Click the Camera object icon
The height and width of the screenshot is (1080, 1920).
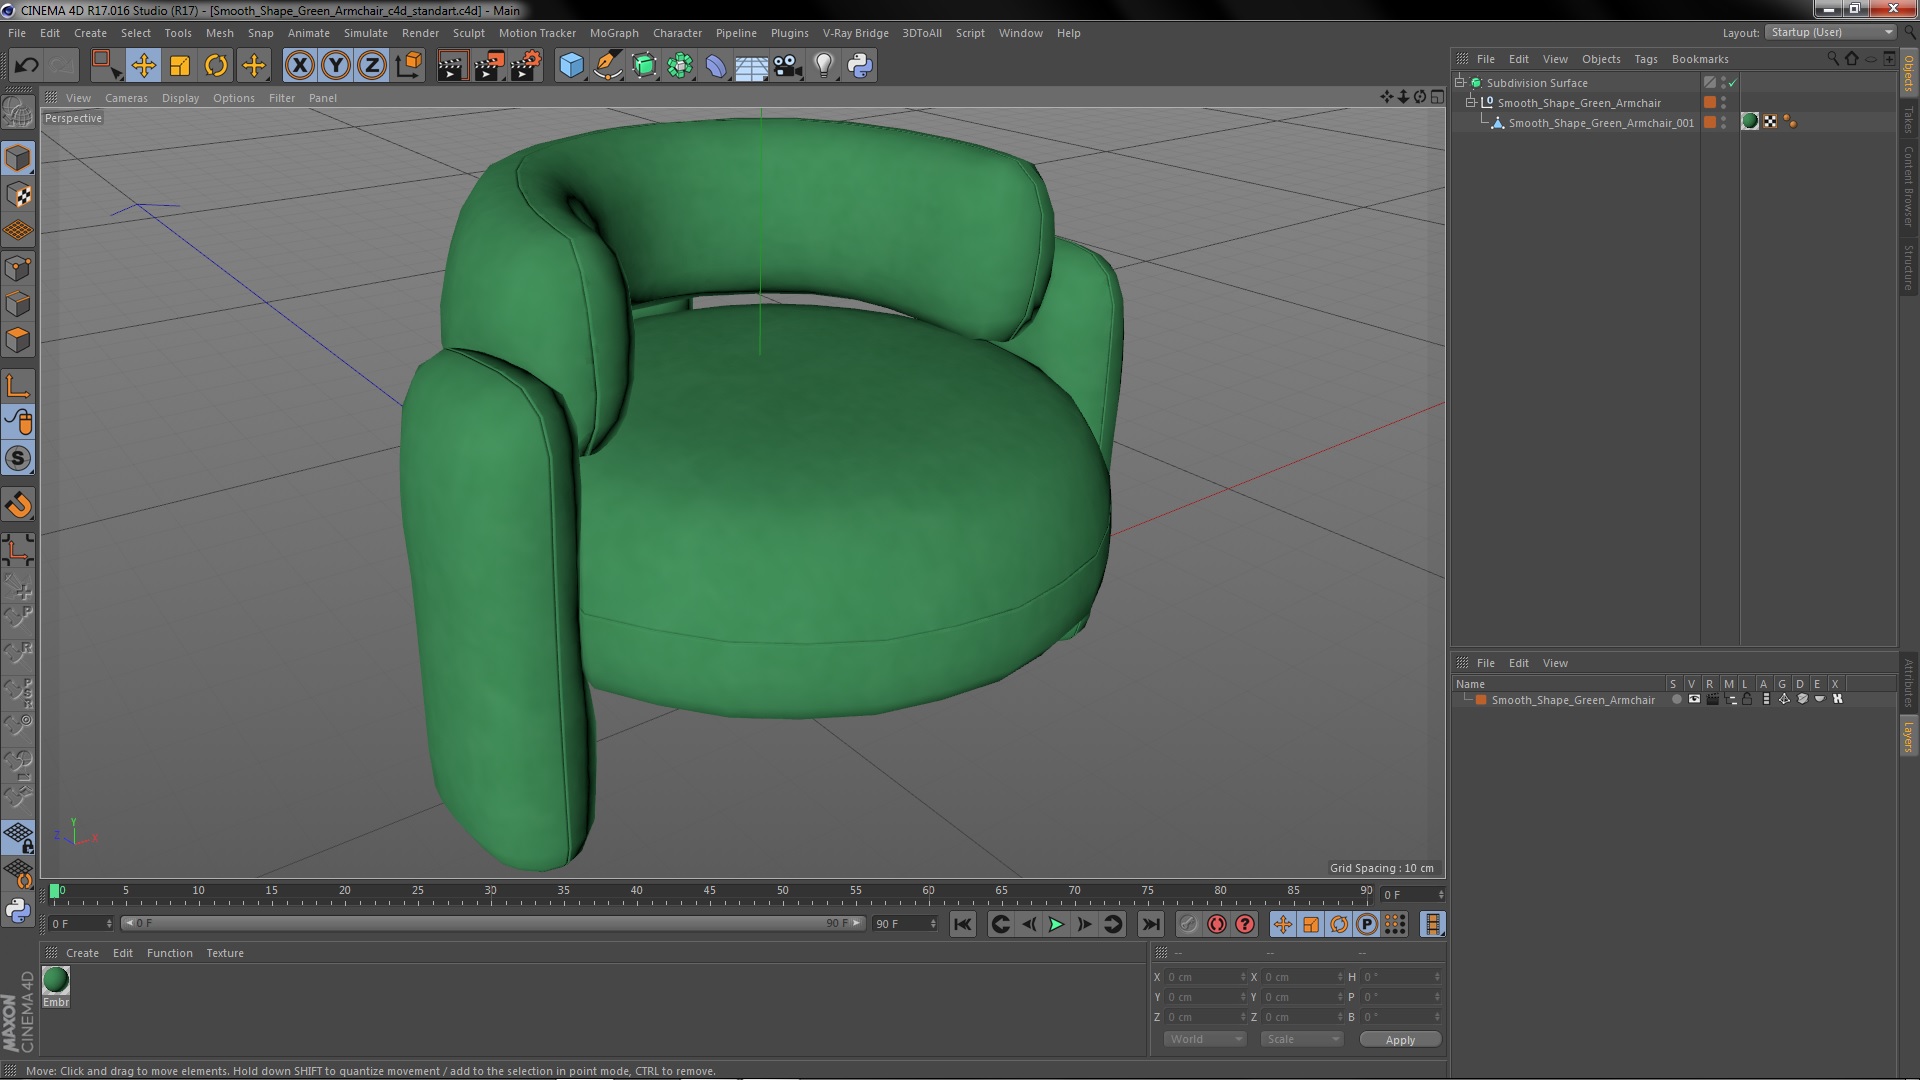tap(788, 66)
